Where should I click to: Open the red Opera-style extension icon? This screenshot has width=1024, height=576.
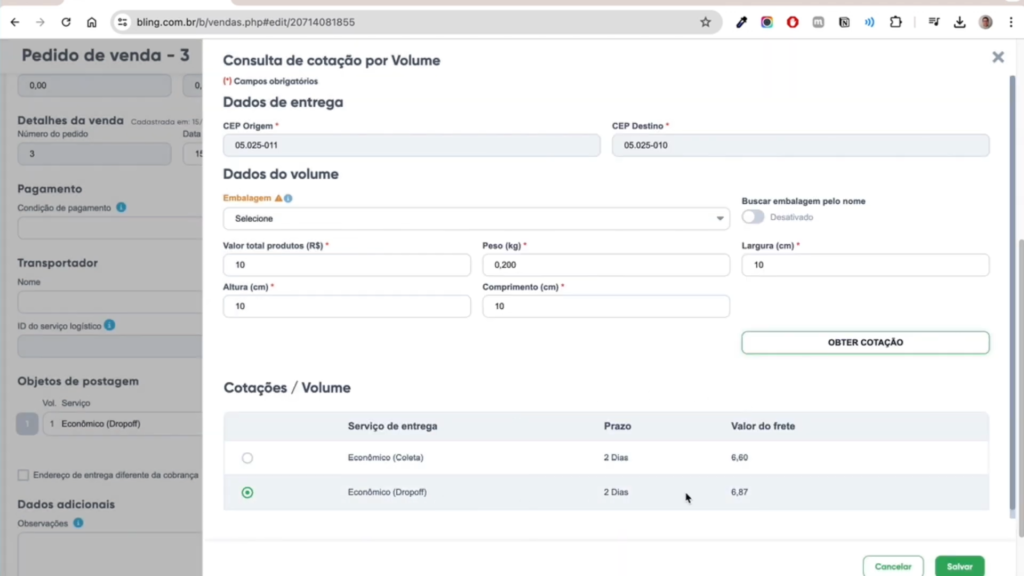(x=792, y=22)
